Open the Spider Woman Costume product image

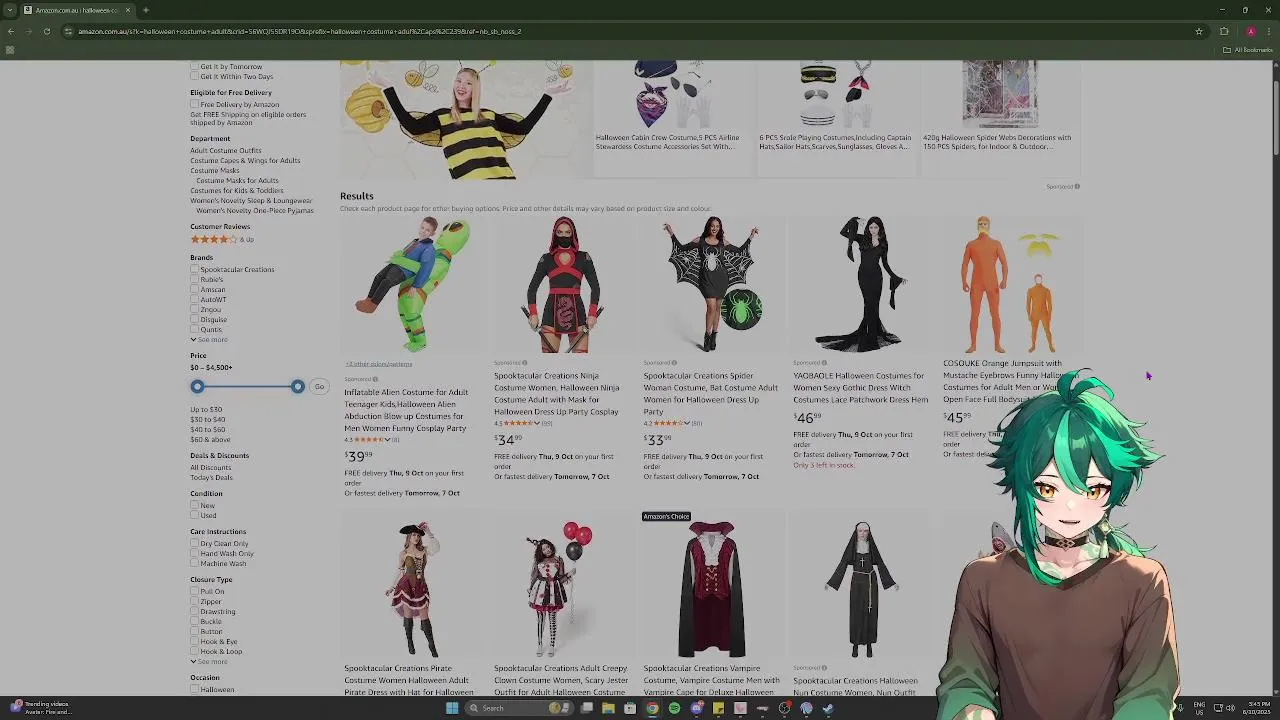712,284
